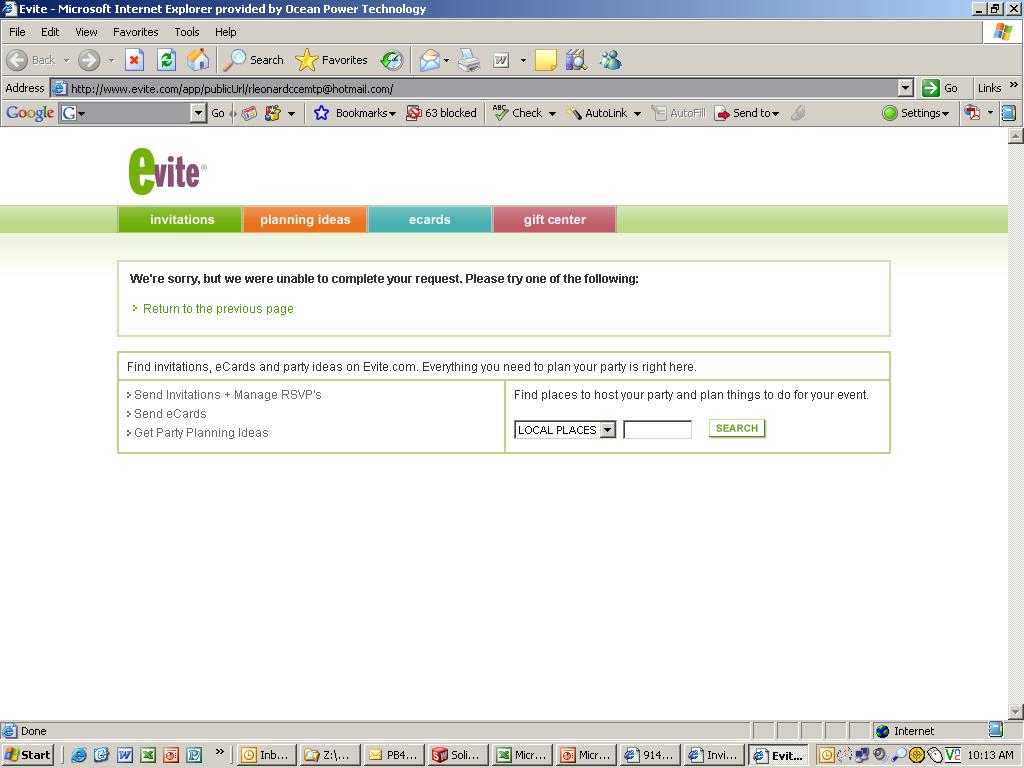Viewport: 1024px width, 768px height.
Task: Open the Mail button dropdown arrow
Action: [447, 60]
